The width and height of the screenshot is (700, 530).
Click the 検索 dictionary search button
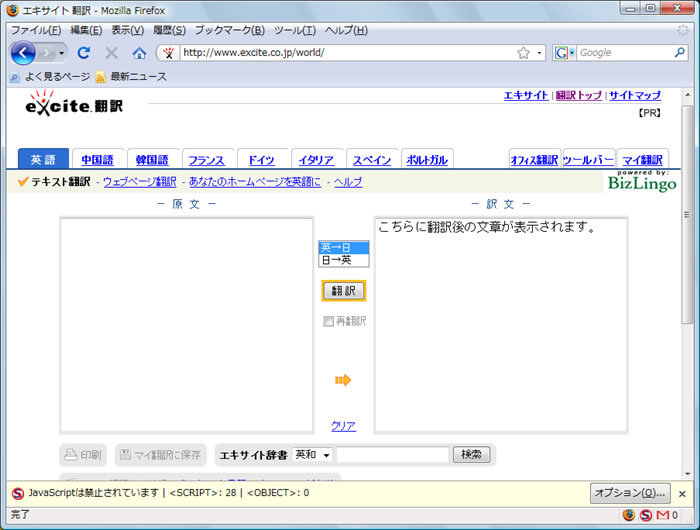pos(471,455)
